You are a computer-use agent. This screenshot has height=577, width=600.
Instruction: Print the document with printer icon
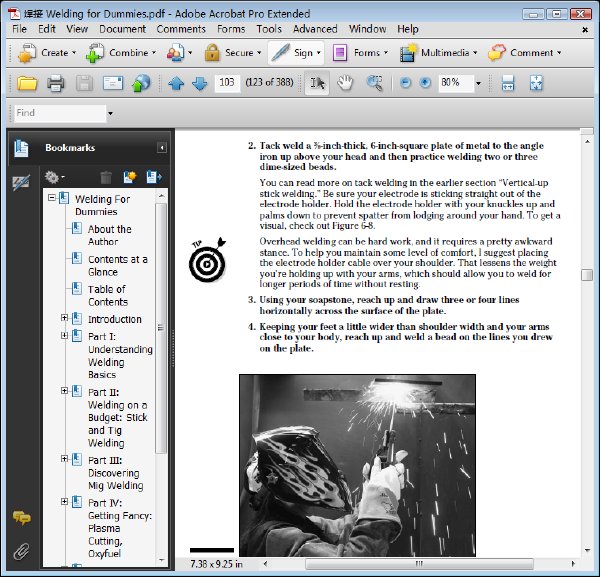point(55,83)
